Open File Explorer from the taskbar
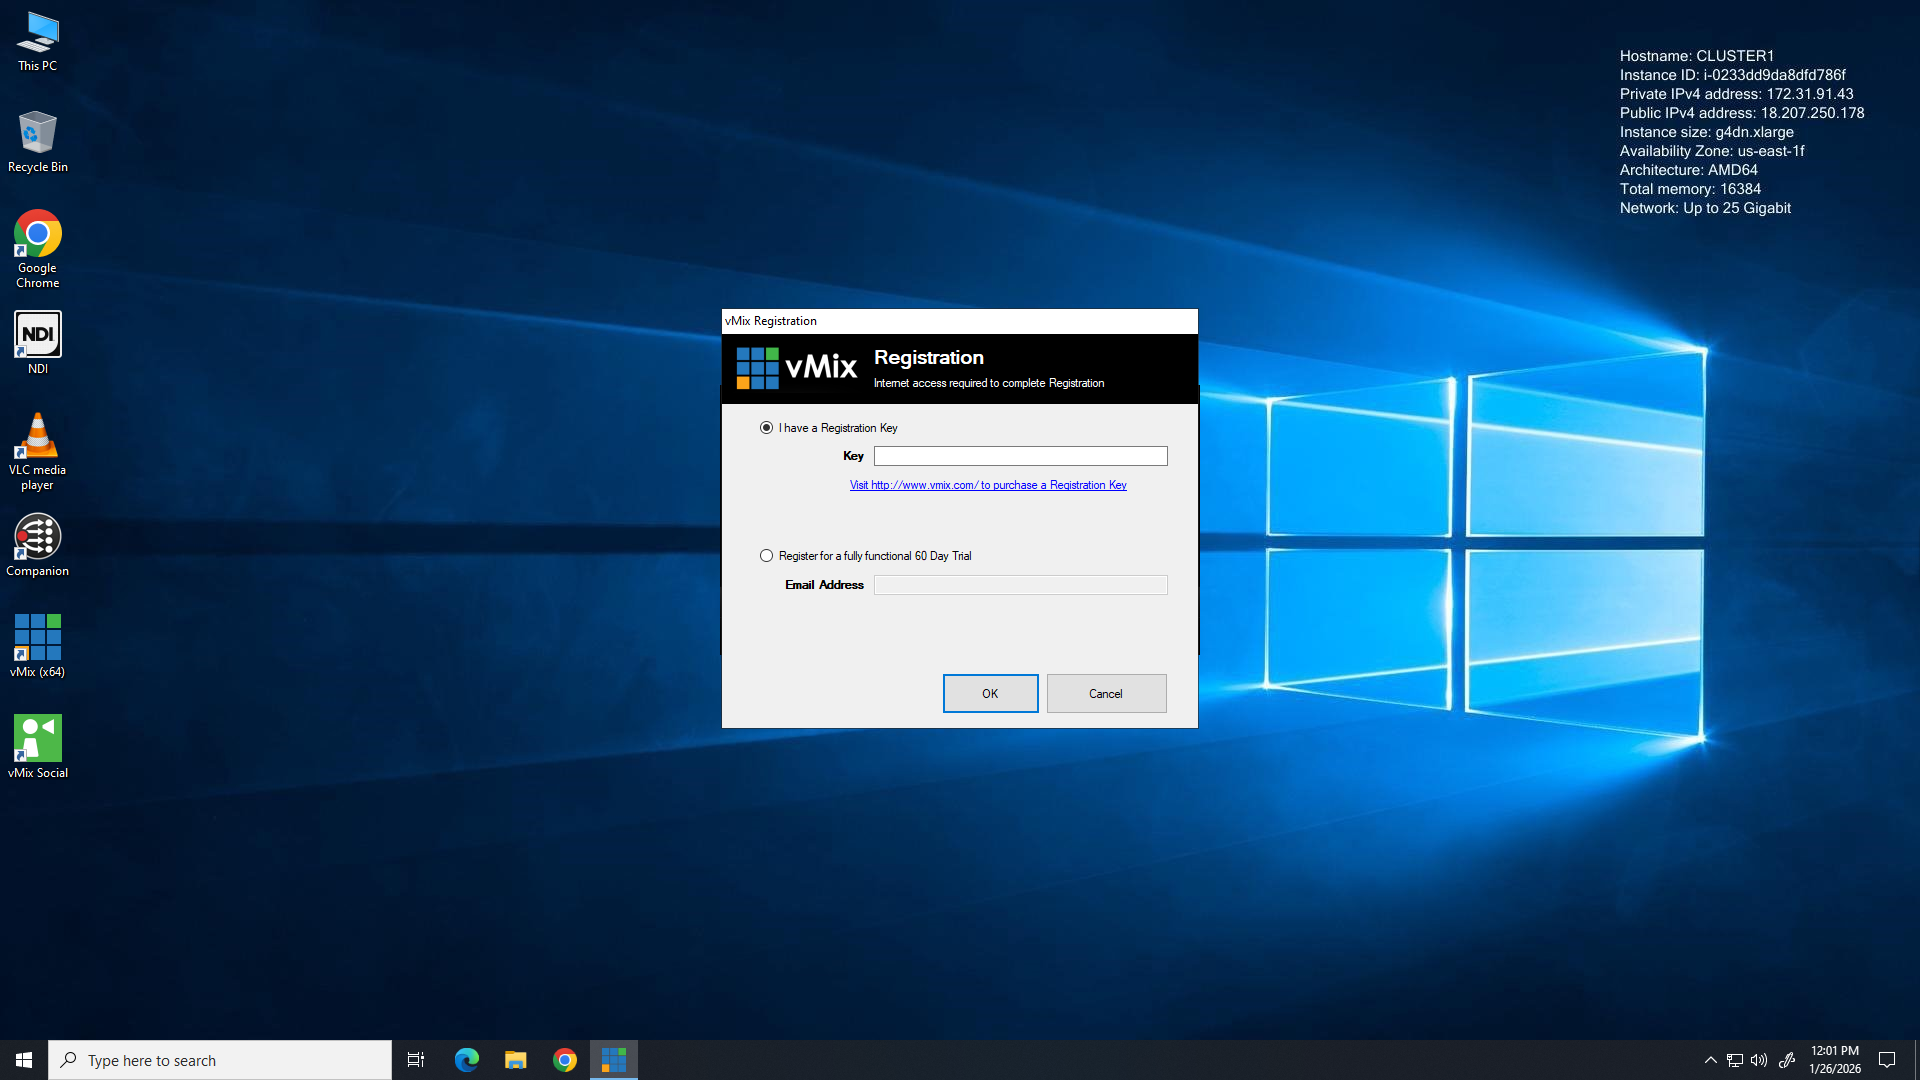Image resolution: width=1920 pixels, height=1080 pixels. tap(515, 1060)
